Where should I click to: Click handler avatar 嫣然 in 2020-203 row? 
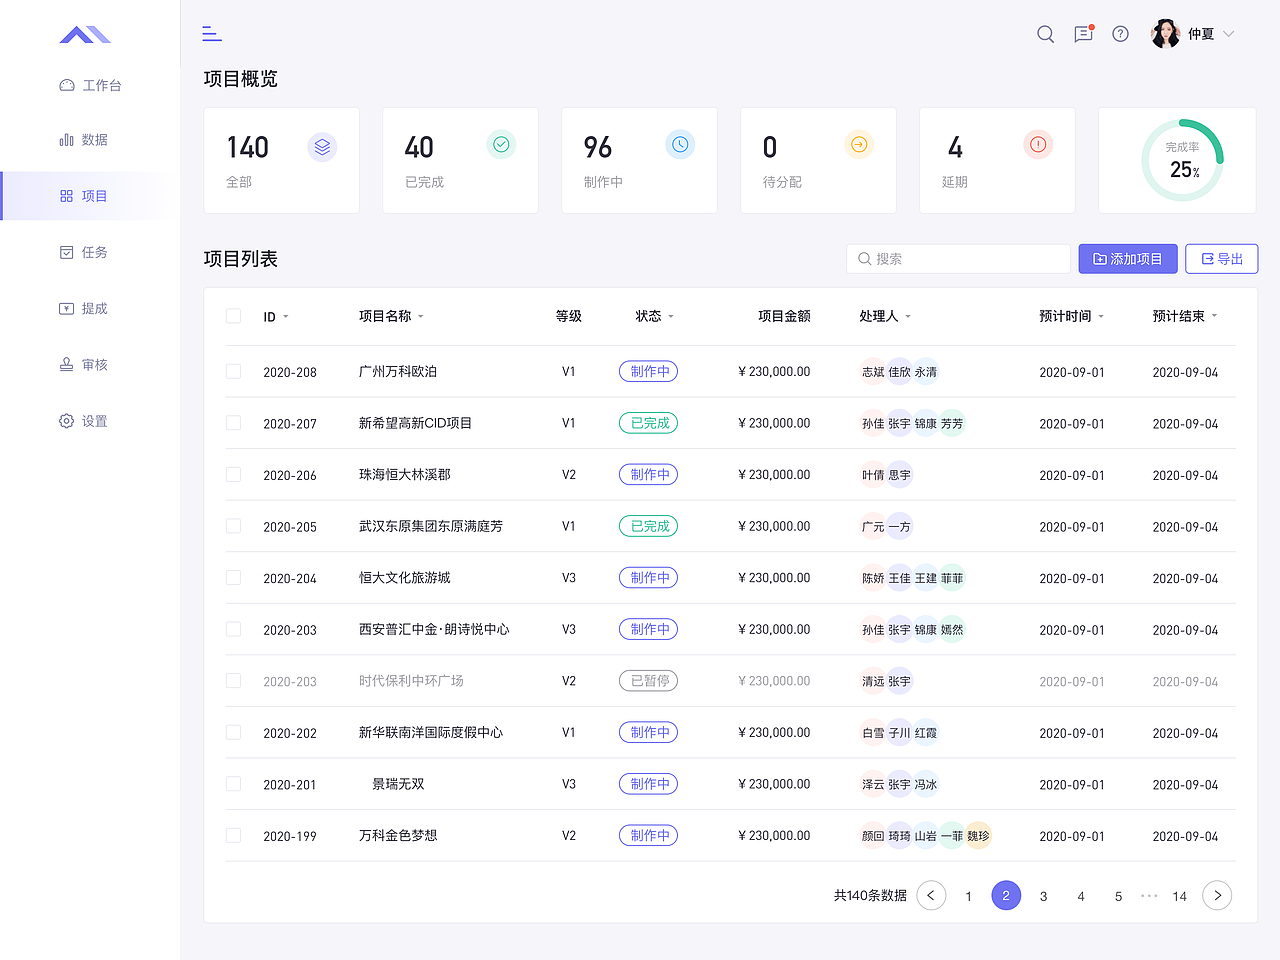(952, 629)
